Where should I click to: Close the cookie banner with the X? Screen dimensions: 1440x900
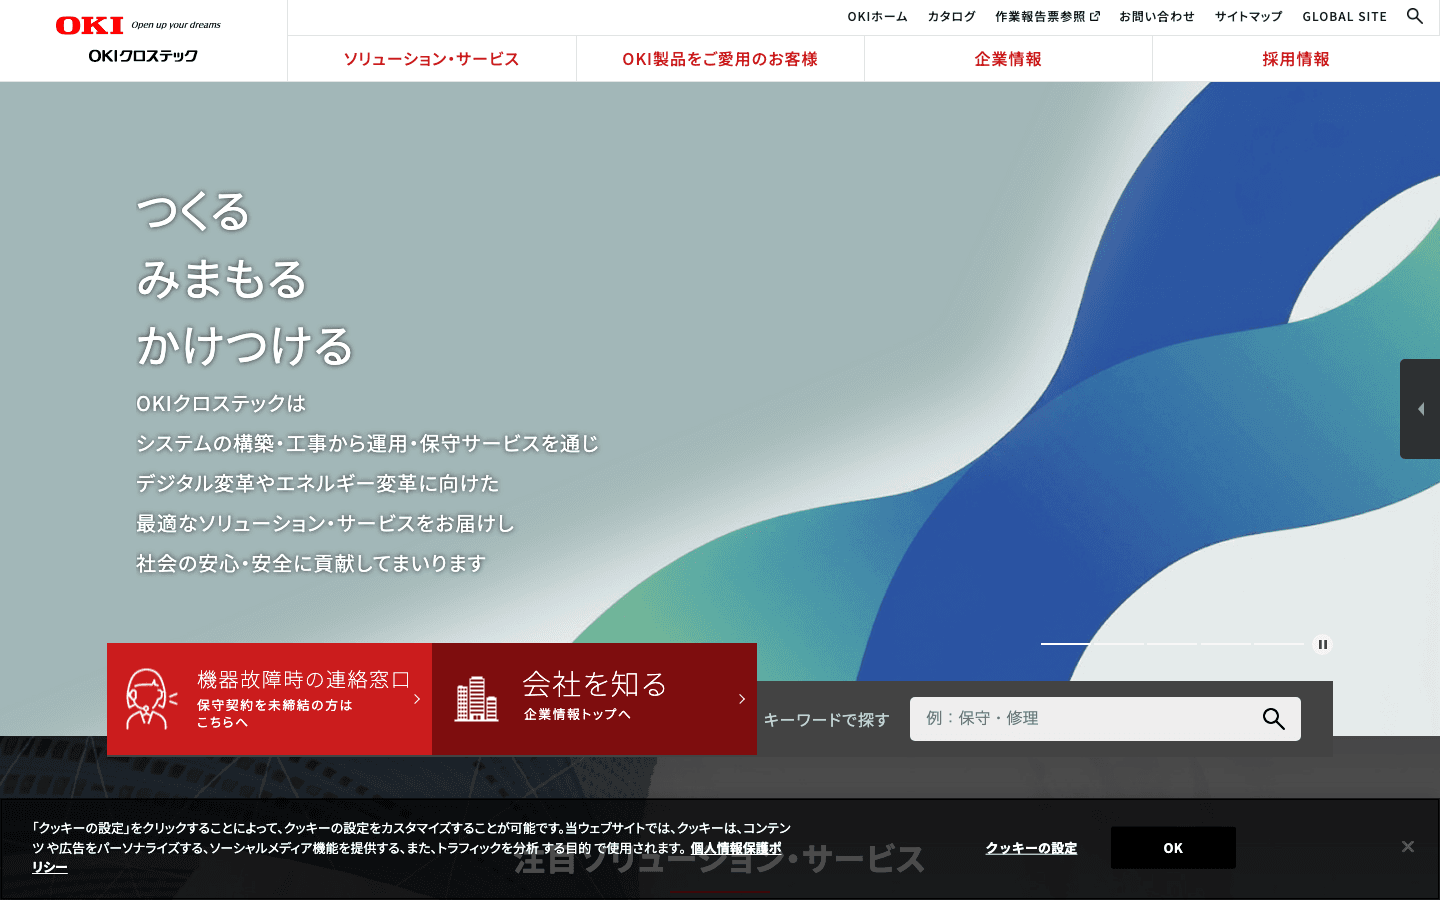(1407, 847)
